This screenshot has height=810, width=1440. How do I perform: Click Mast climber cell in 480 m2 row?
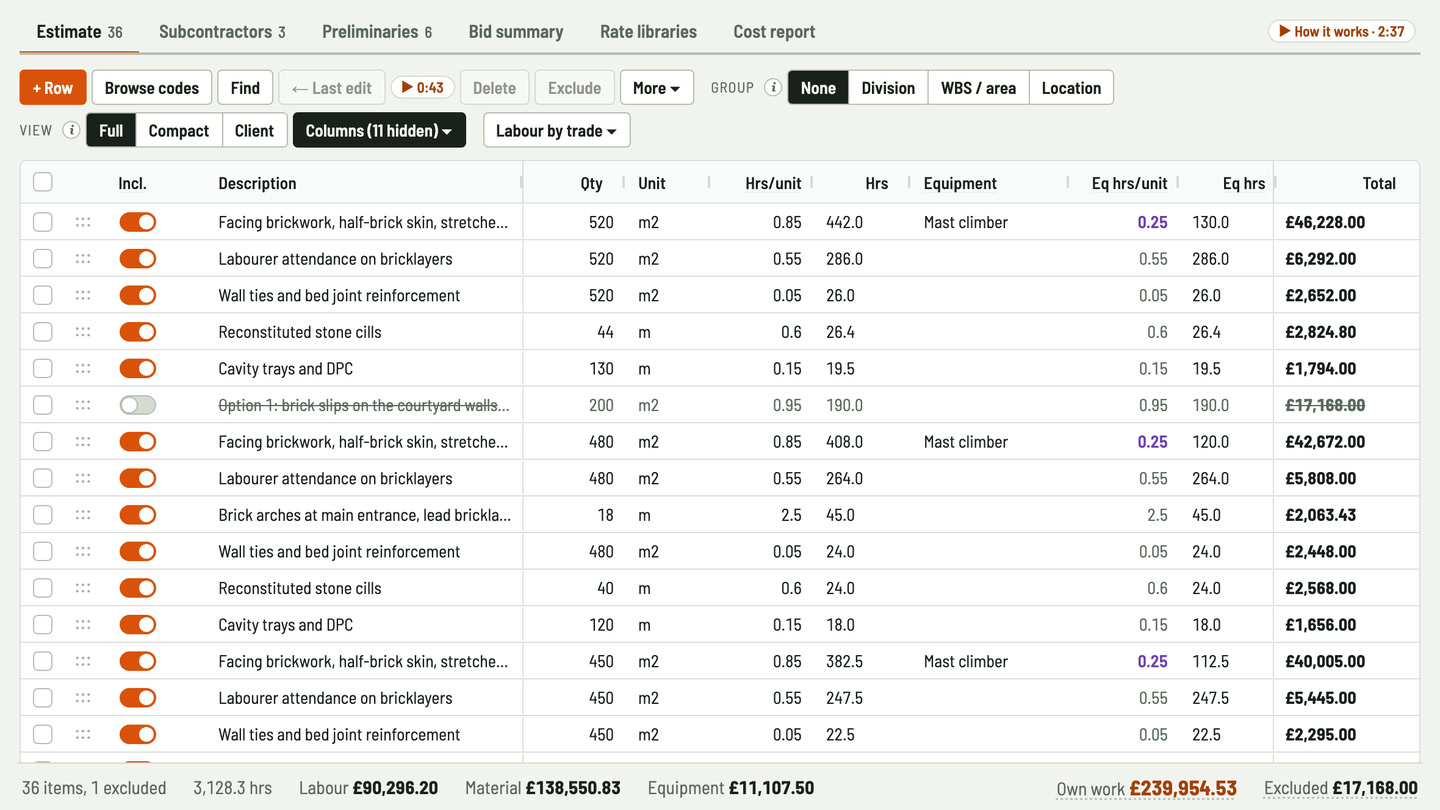[966, 442]
